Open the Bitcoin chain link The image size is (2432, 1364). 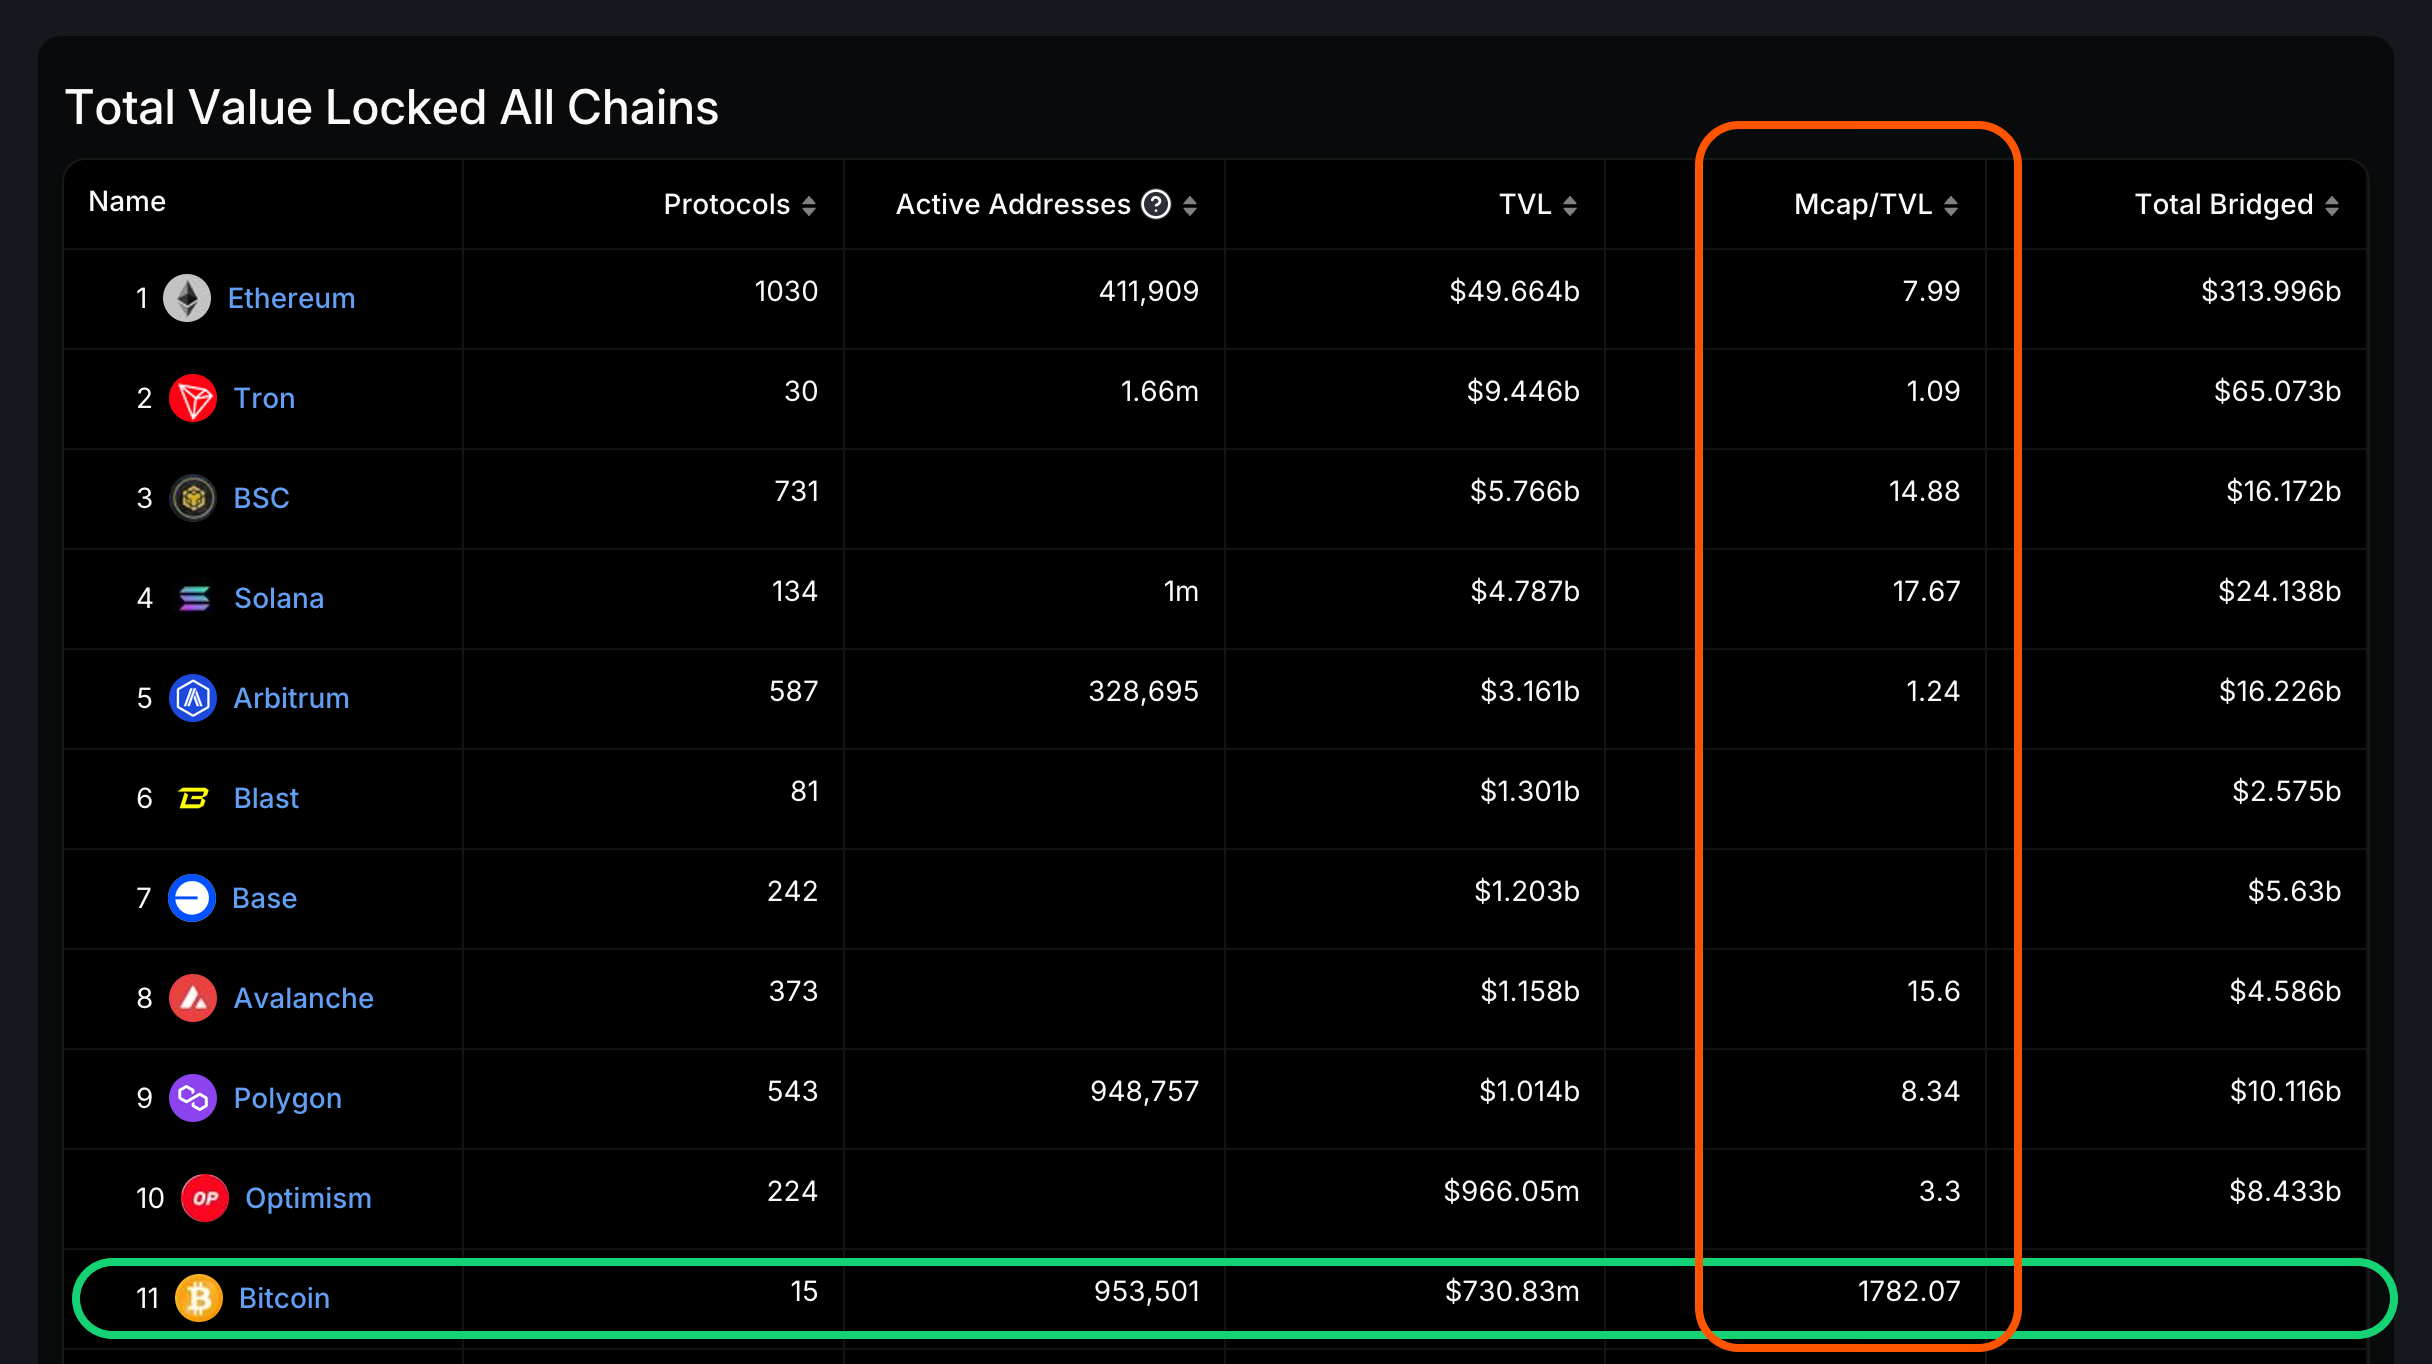coord(284,1297)
